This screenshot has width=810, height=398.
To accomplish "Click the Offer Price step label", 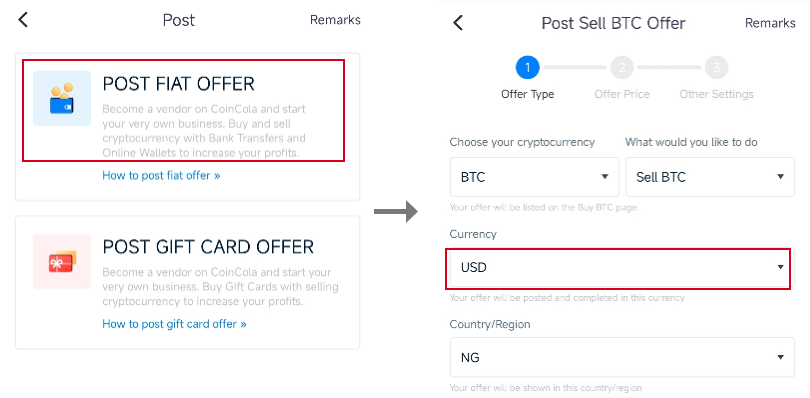I will click(x=622, y=95).
